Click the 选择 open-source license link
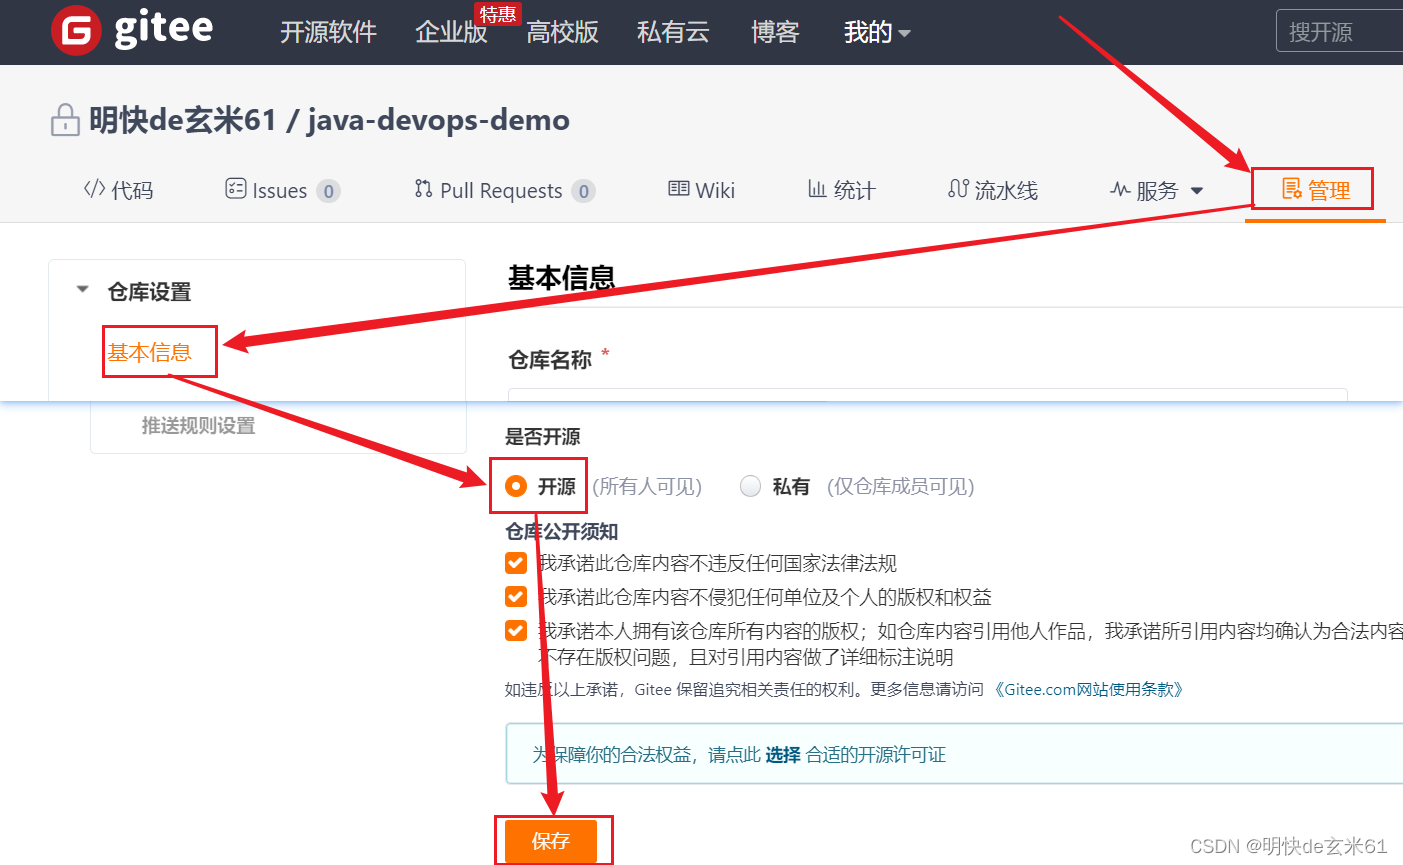The width and height of the screenshot is (1403, 865). 783,755
